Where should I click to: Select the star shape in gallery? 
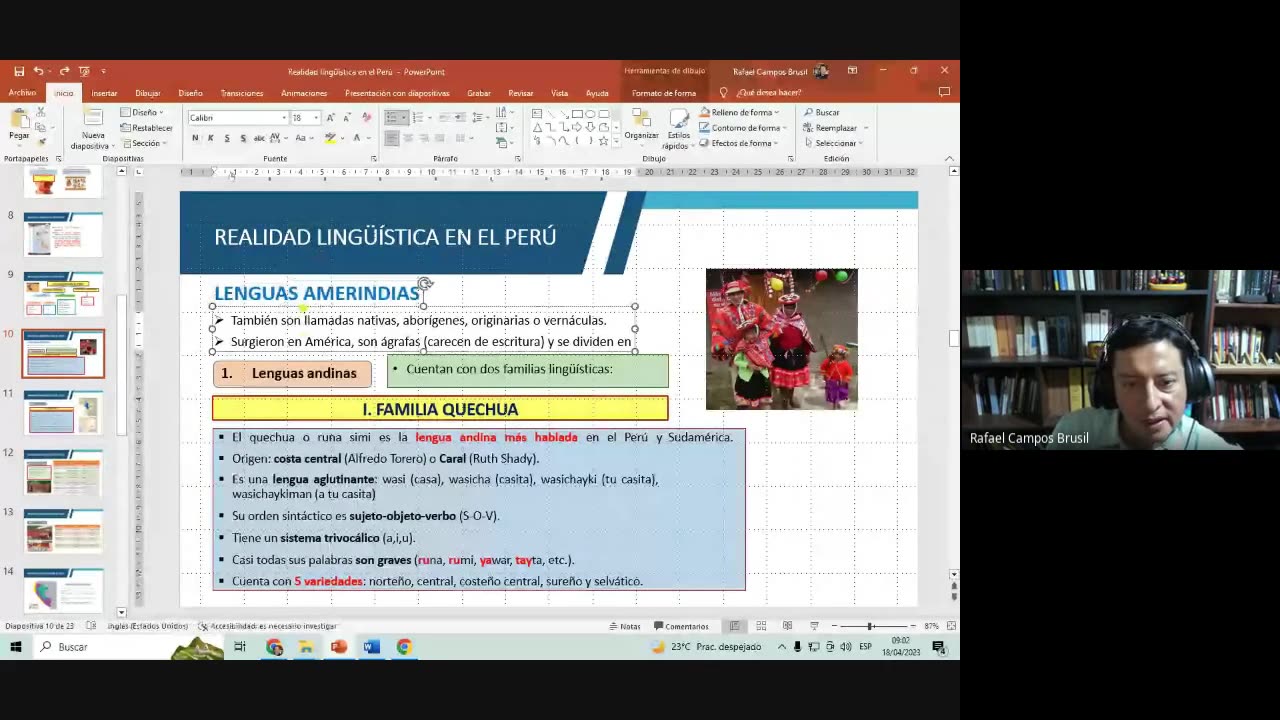pos(603,141)
